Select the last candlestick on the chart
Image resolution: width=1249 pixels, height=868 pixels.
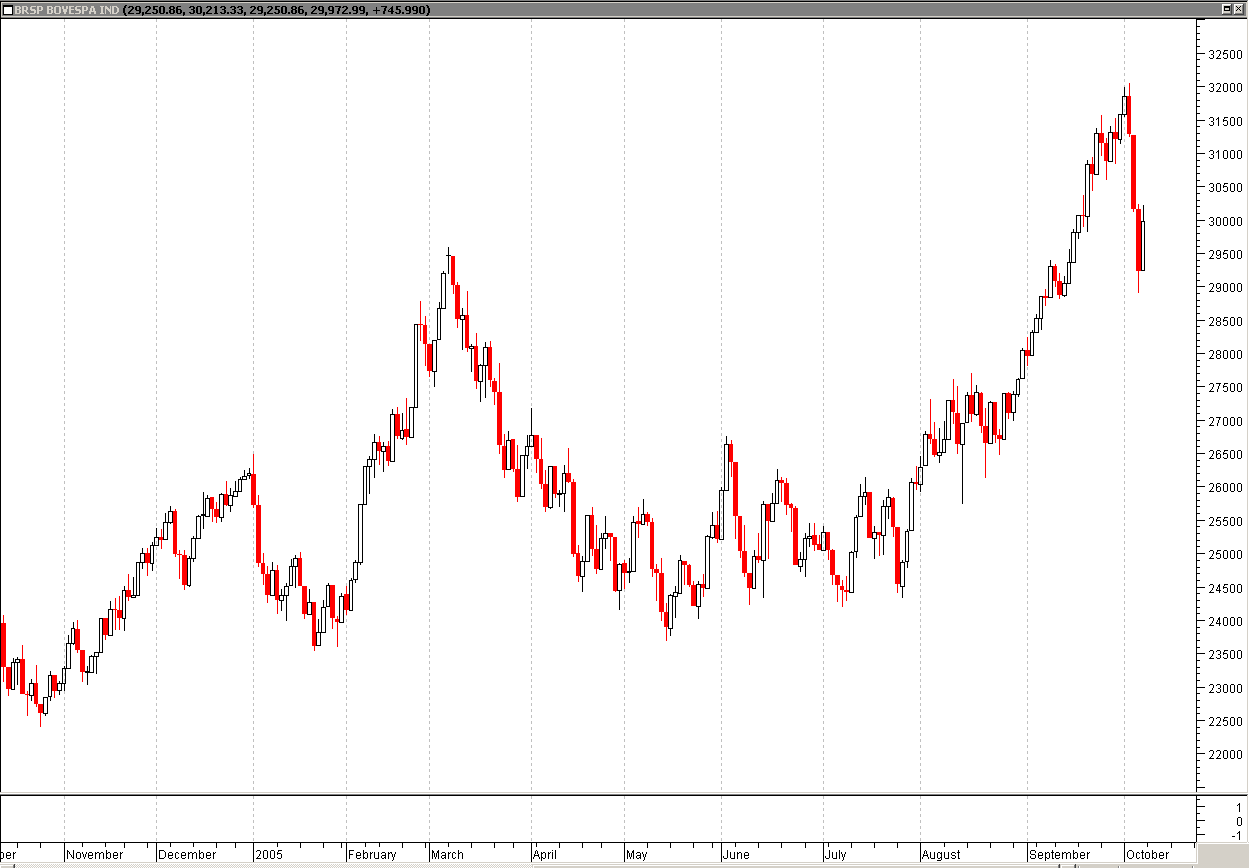point(1143,245)
